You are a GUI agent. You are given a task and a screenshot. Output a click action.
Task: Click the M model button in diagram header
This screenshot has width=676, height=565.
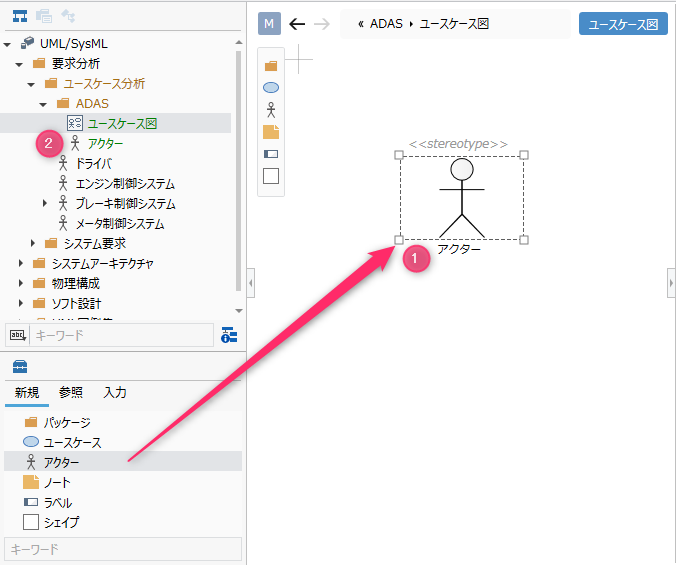click(x=269, y=24)
